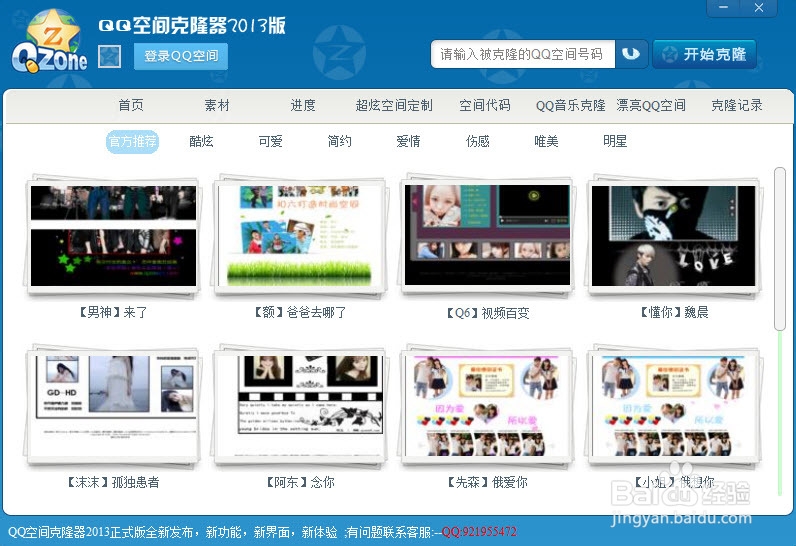
Task: Click the 【沫沫】孤独患者 caption text
Action: tap(113, 482)
